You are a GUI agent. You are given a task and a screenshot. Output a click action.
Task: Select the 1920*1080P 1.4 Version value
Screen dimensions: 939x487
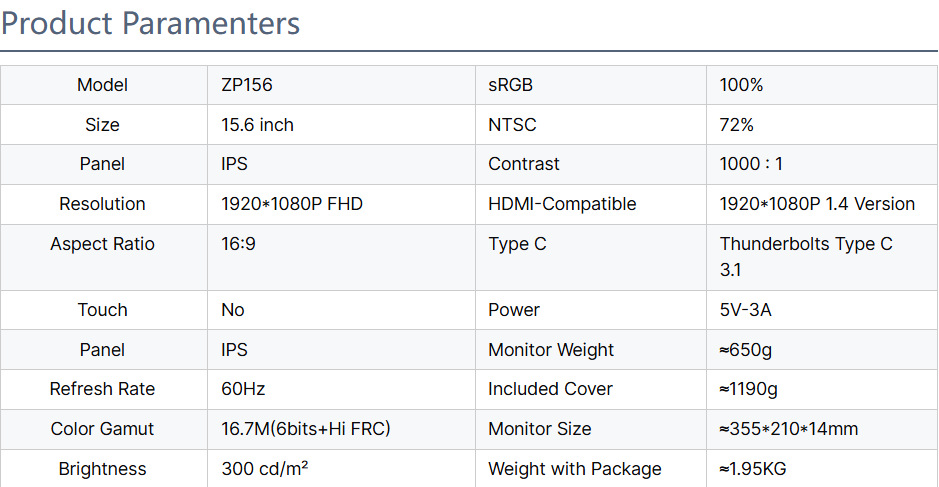[x=817, y=204]
